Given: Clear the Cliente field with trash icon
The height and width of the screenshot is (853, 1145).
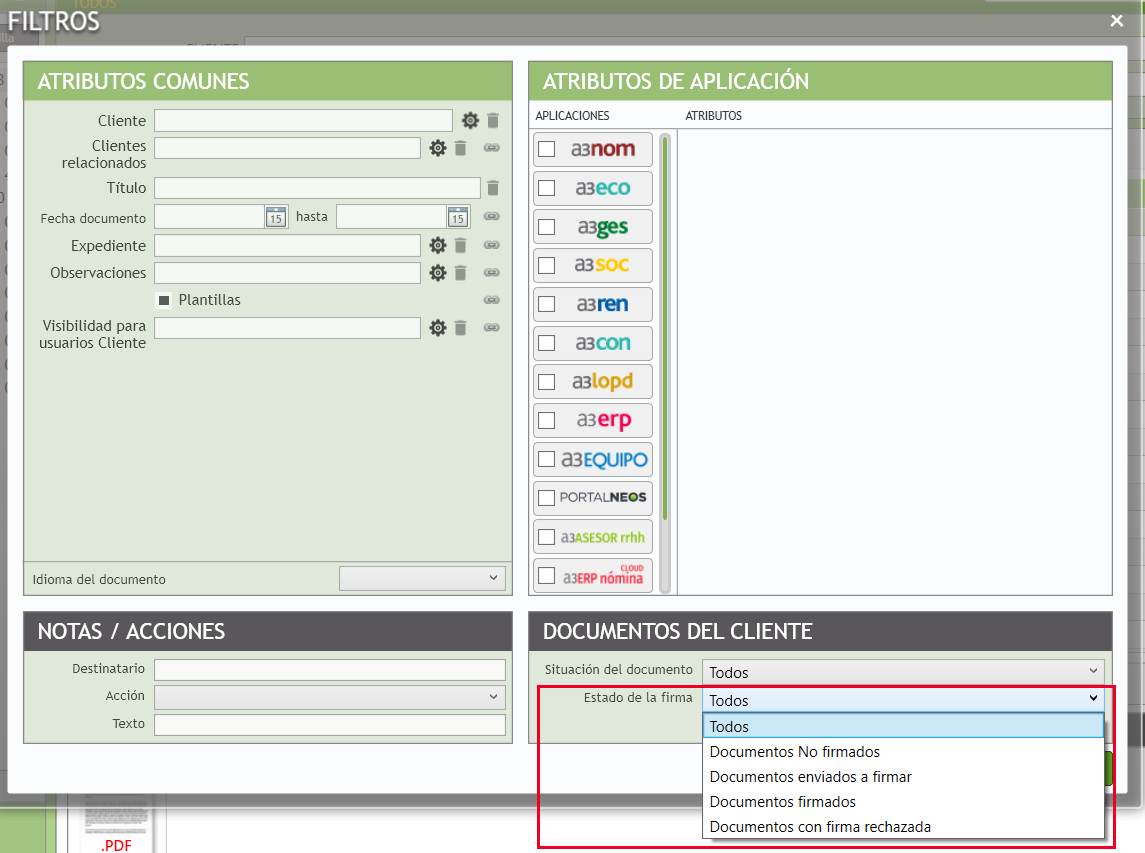Looking at the screenshot, I should [493, 121].
